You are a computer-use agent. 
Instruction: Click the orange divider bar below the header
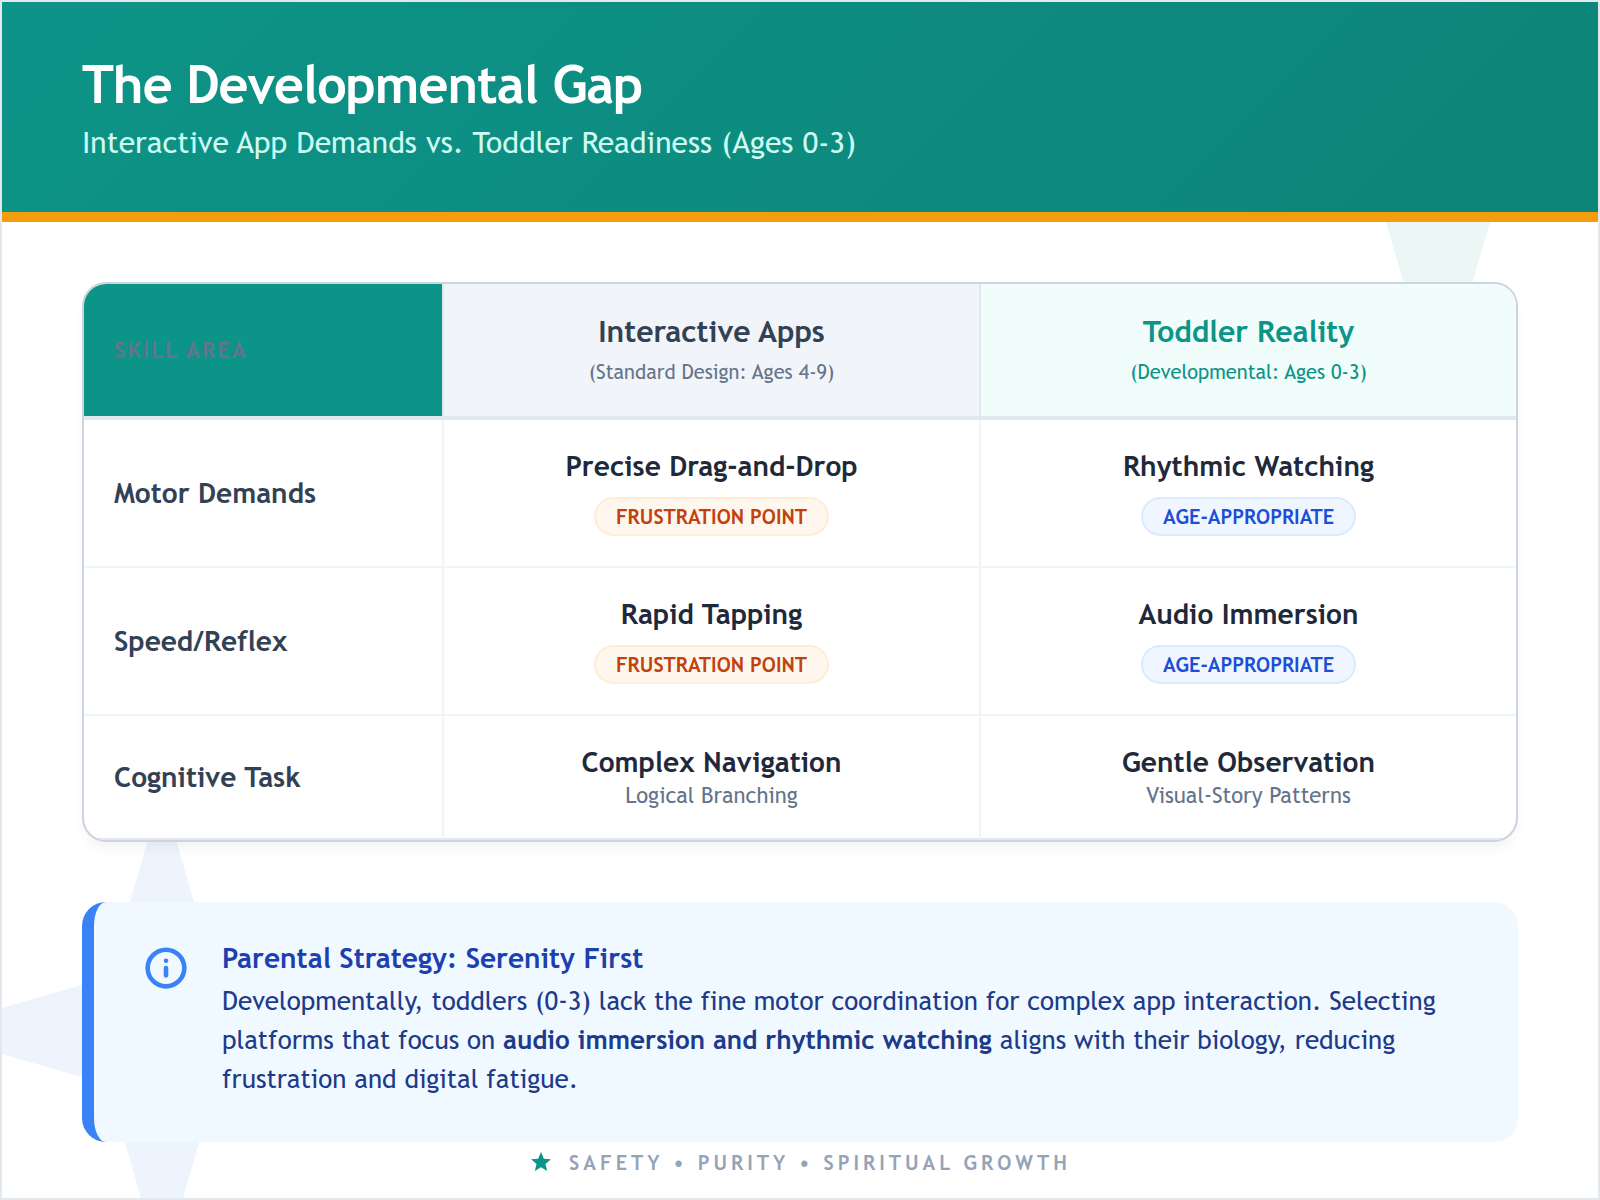pyautogui.click(x=800, y=214)
